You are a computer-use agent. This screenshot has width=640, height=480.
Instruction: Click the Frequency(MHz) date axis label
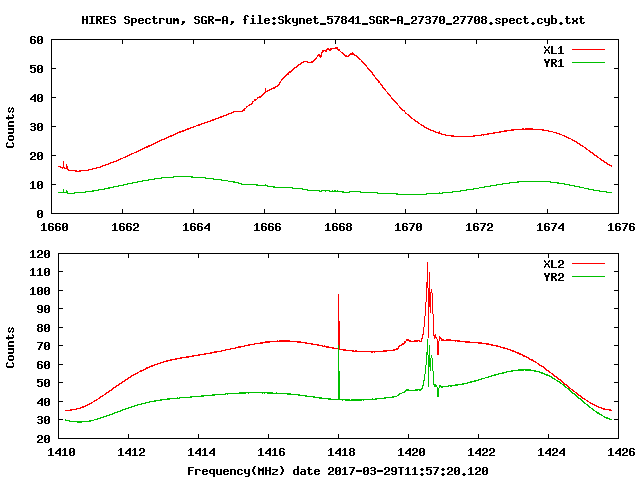pos(338,471)
